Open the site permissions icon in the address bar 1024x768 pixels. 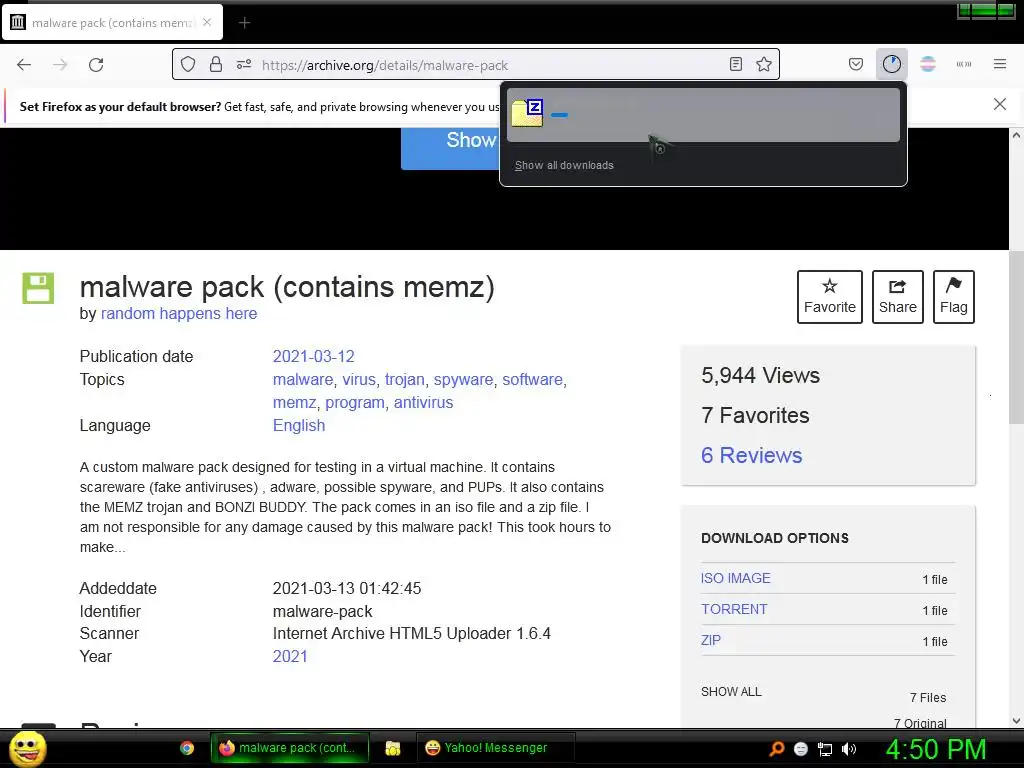[x=244, y=65]
